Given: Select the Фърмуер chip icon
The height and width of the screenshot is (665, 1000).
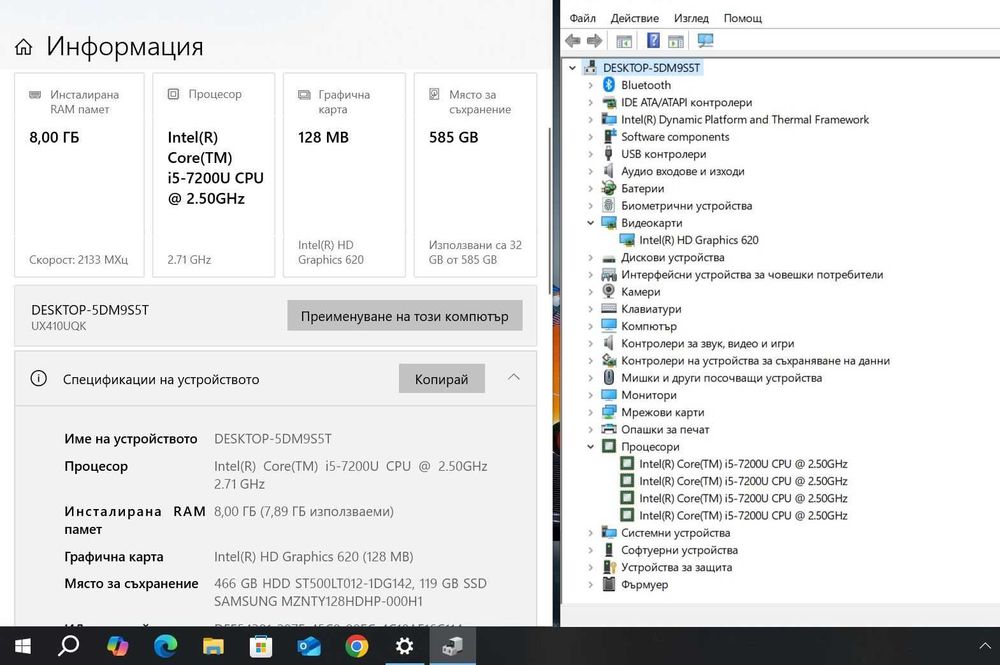Looking at the screenshot, I should [609, 584].
